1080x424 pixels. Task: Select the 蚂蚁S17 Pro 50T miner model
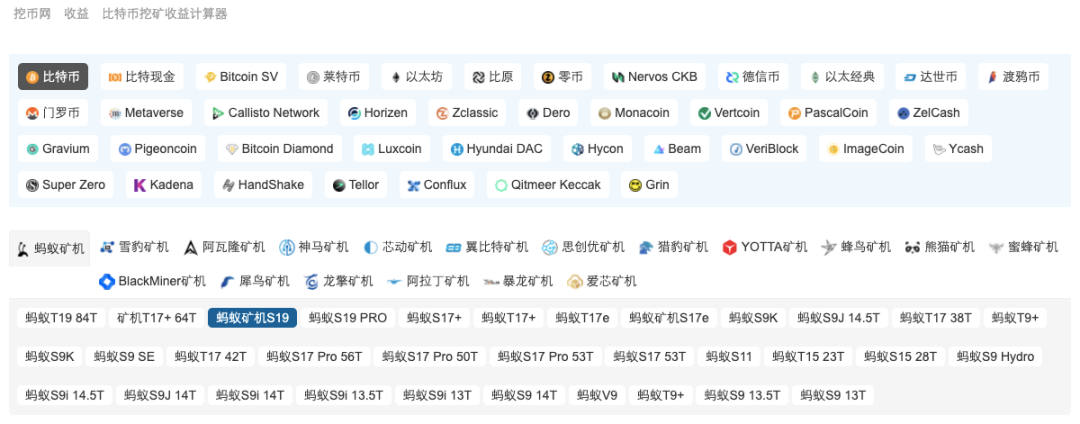pos(430,357)
